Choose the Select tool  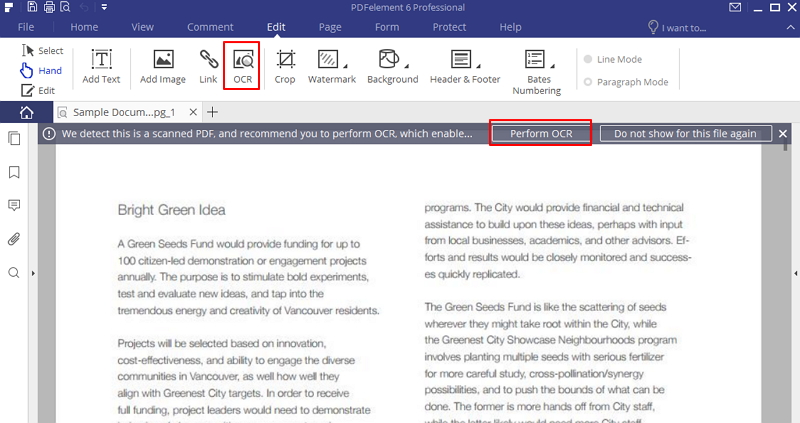[x=42, y=51]
